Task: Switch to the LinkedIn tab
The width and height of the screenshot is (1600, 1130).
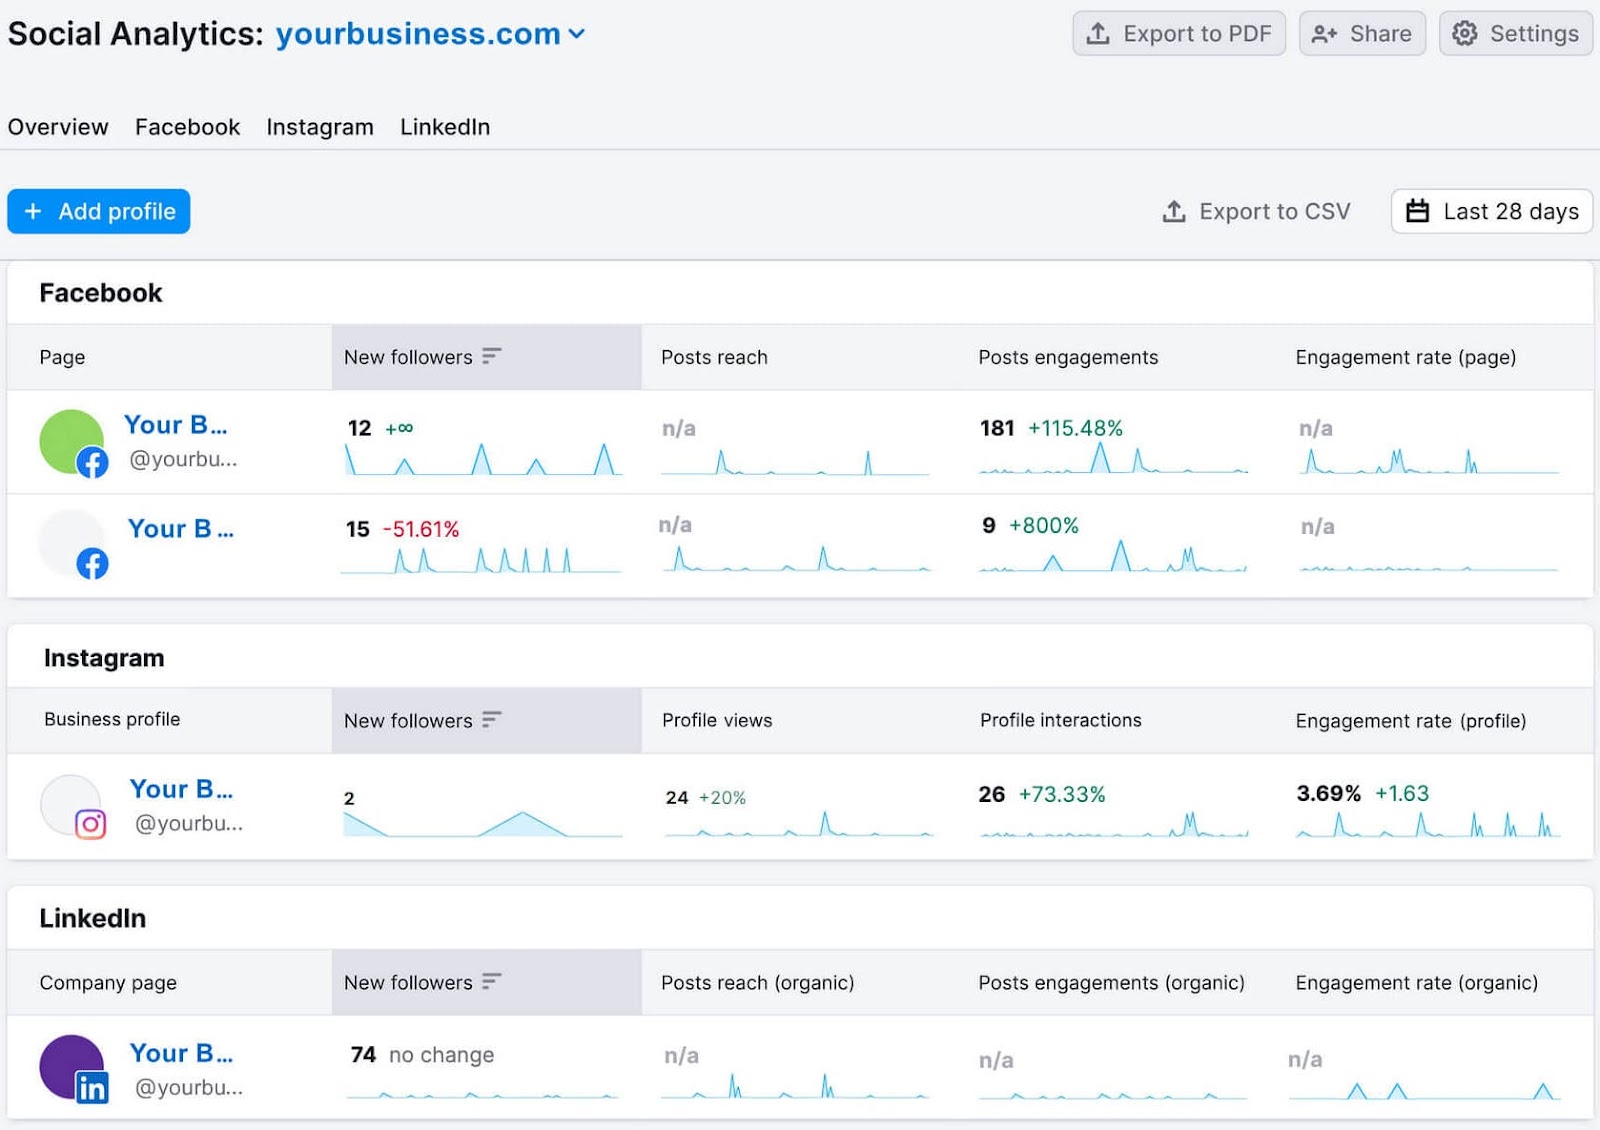Action: (x=444, y=127)
